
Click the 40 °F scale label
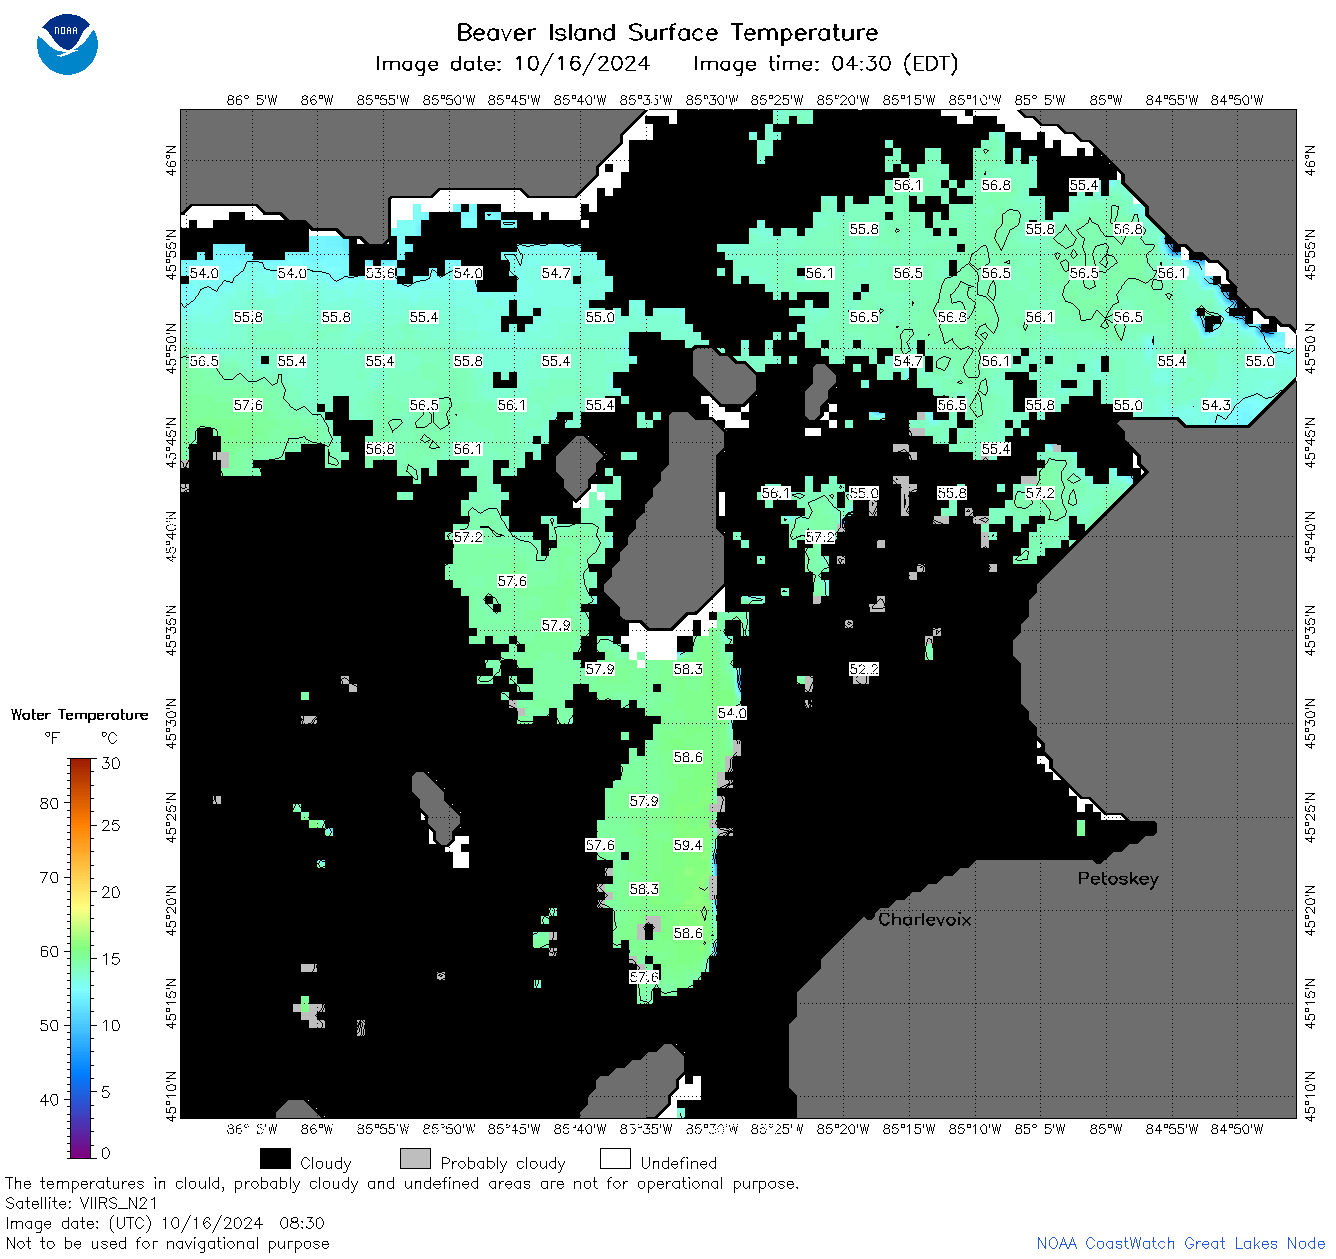pos(49,1099)
